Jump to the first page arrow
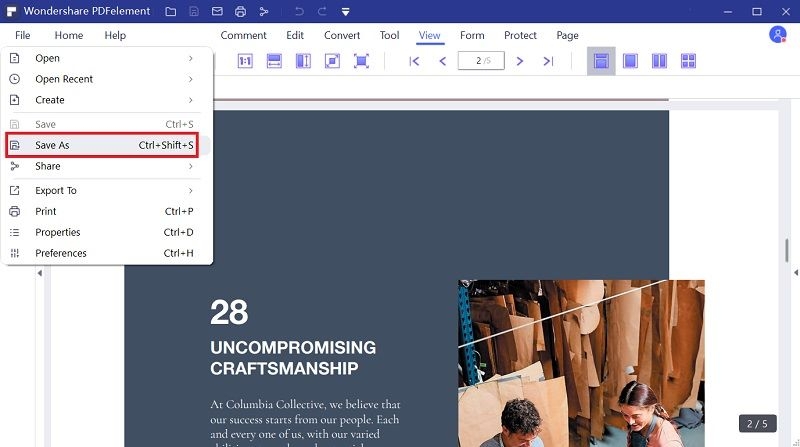This screenshot has height=447, width=800. (x=415, y=61)
